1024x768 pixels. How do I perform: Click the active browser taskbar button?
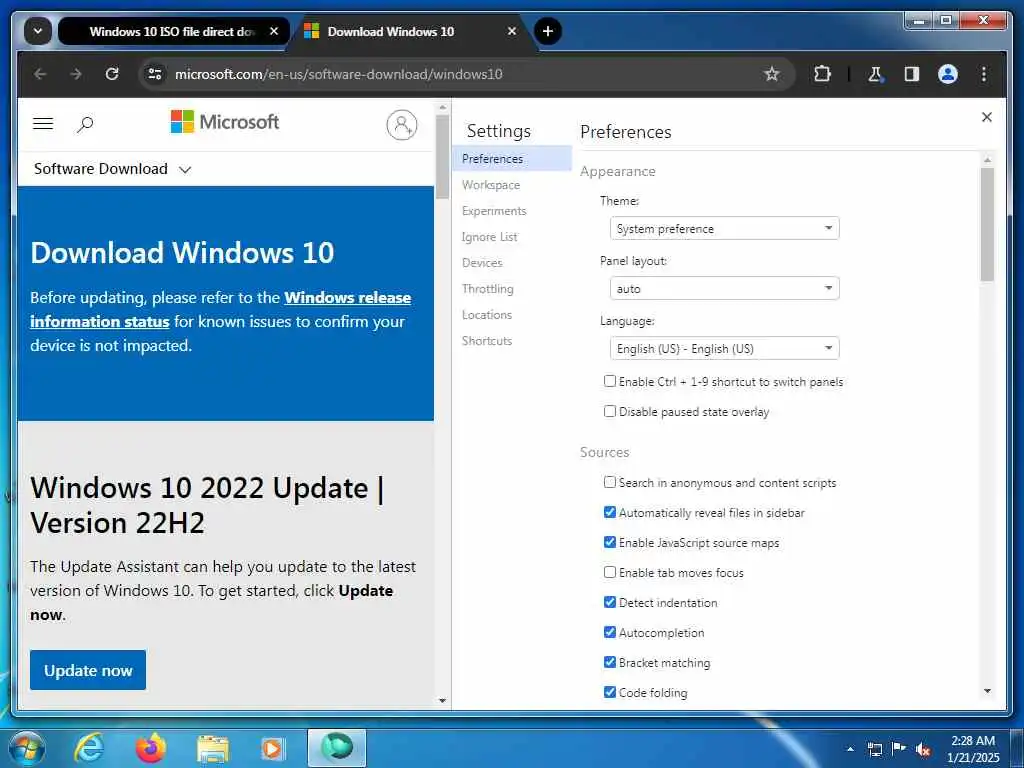tap(337, 748)
